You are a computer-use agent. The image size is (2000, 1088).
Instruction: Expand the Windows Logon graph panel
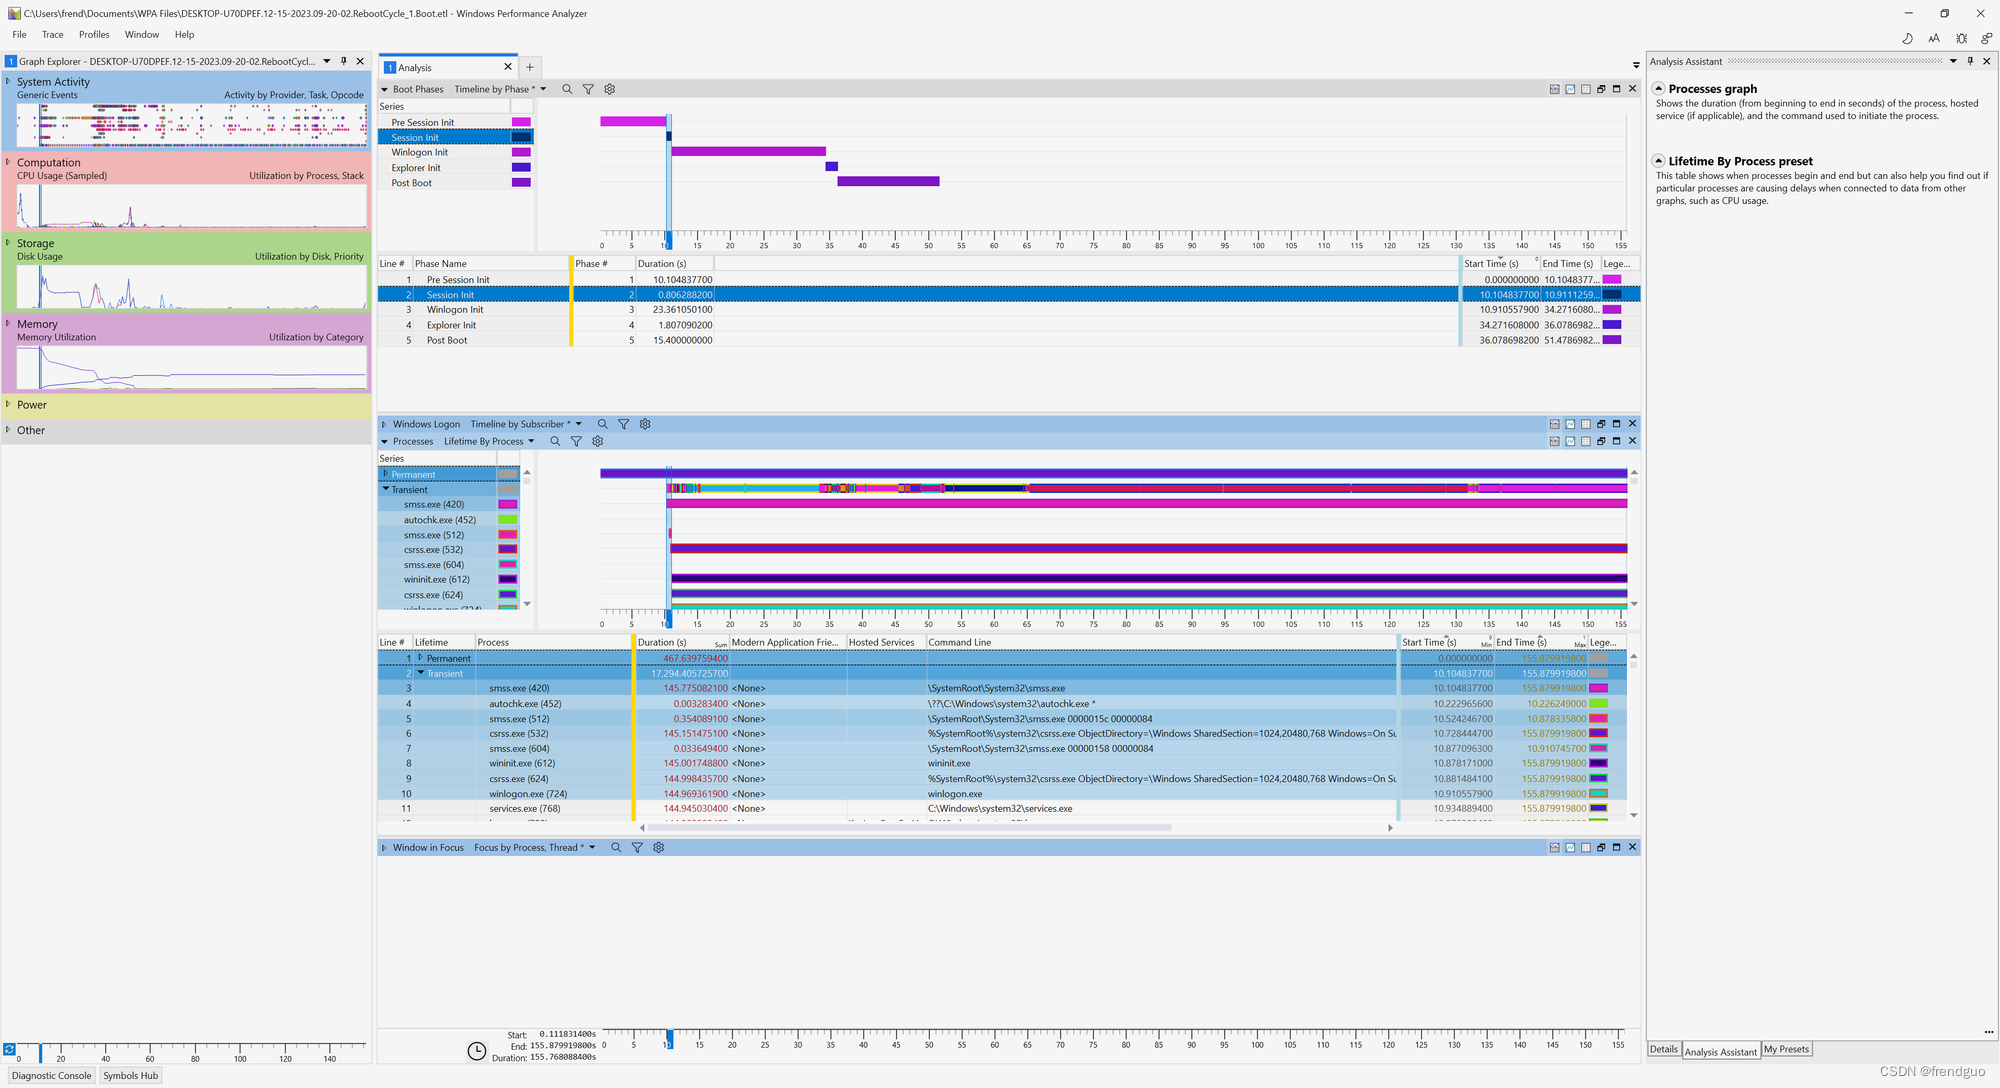click(x=384, y=424)
